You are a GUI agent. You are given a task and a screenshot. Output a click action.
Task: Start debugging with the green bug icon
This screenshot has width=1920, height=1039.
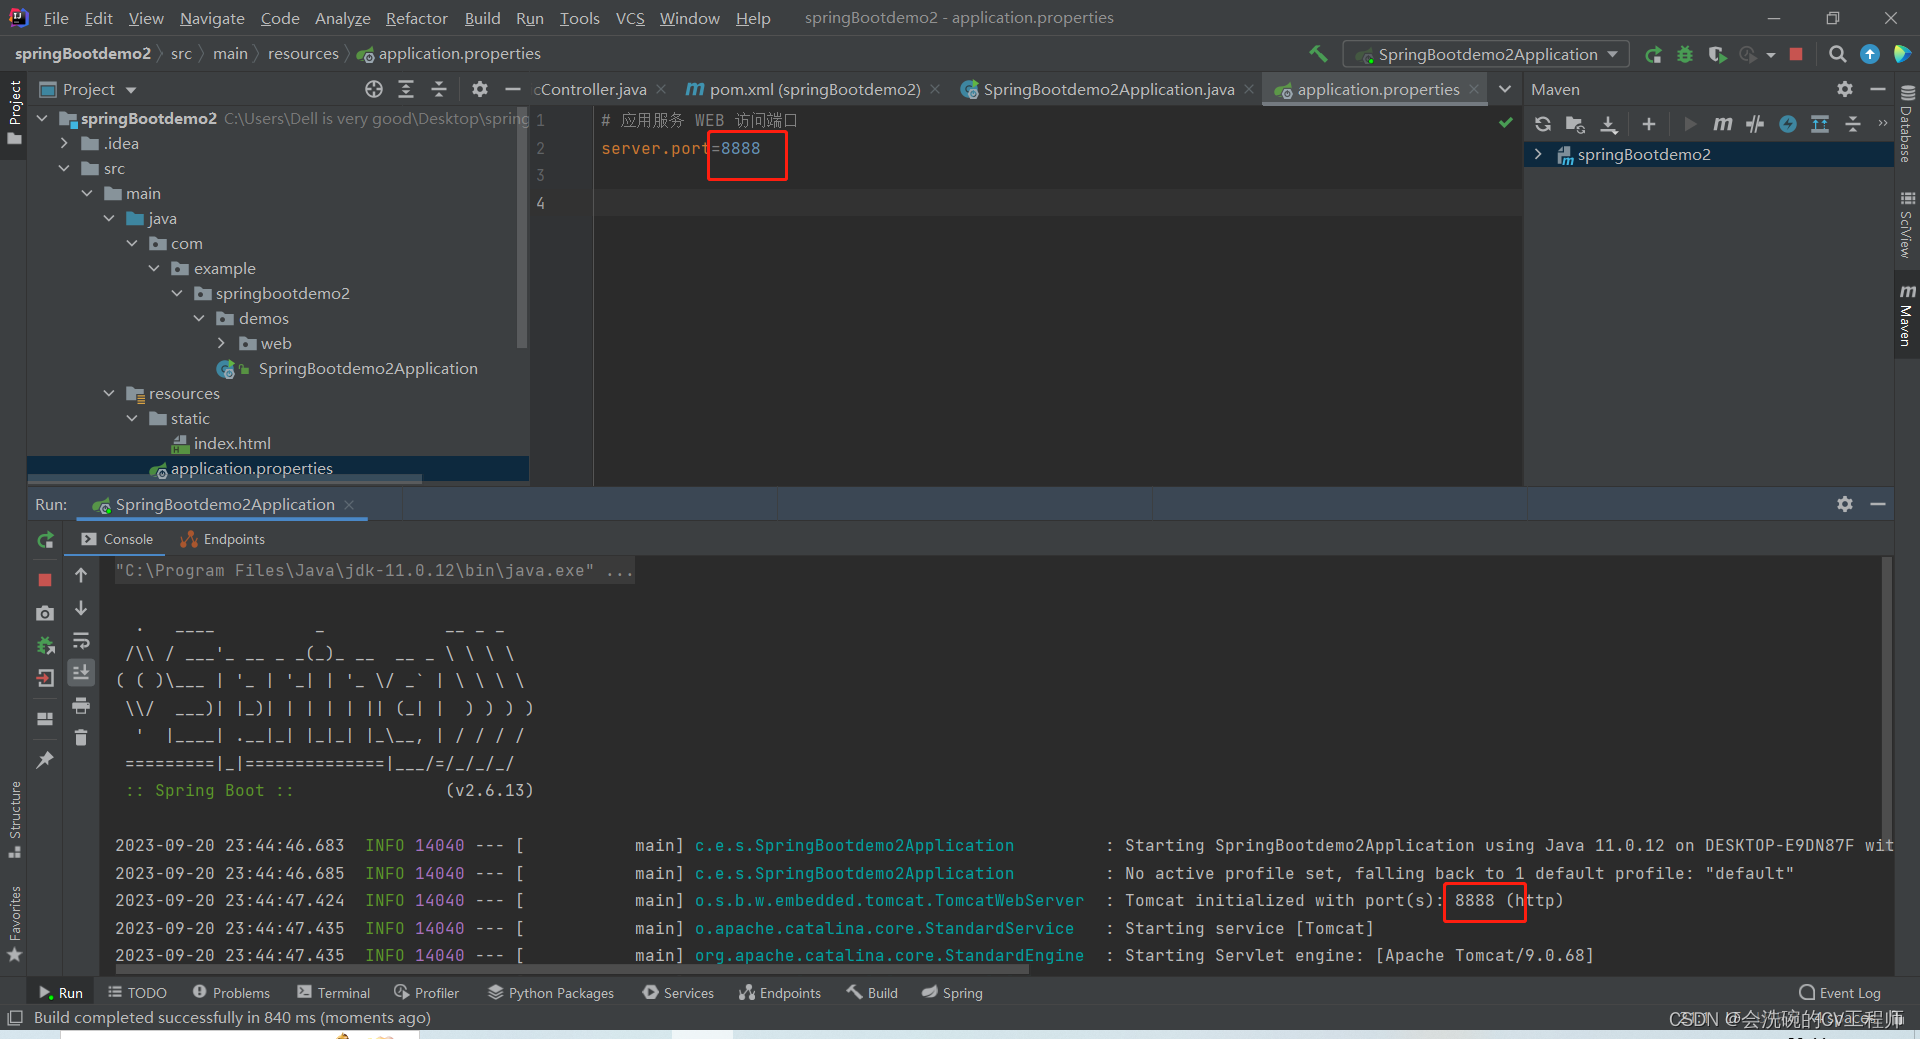(x=1685, y=54)
